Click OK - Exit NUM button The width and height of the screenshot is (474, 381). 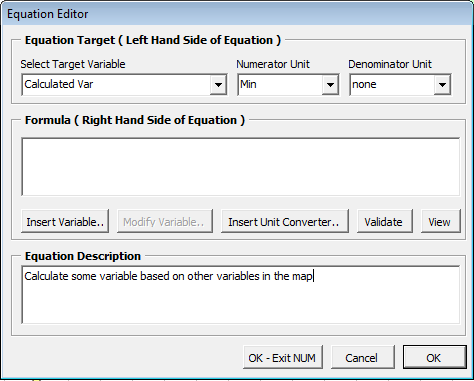coord(283,357)
